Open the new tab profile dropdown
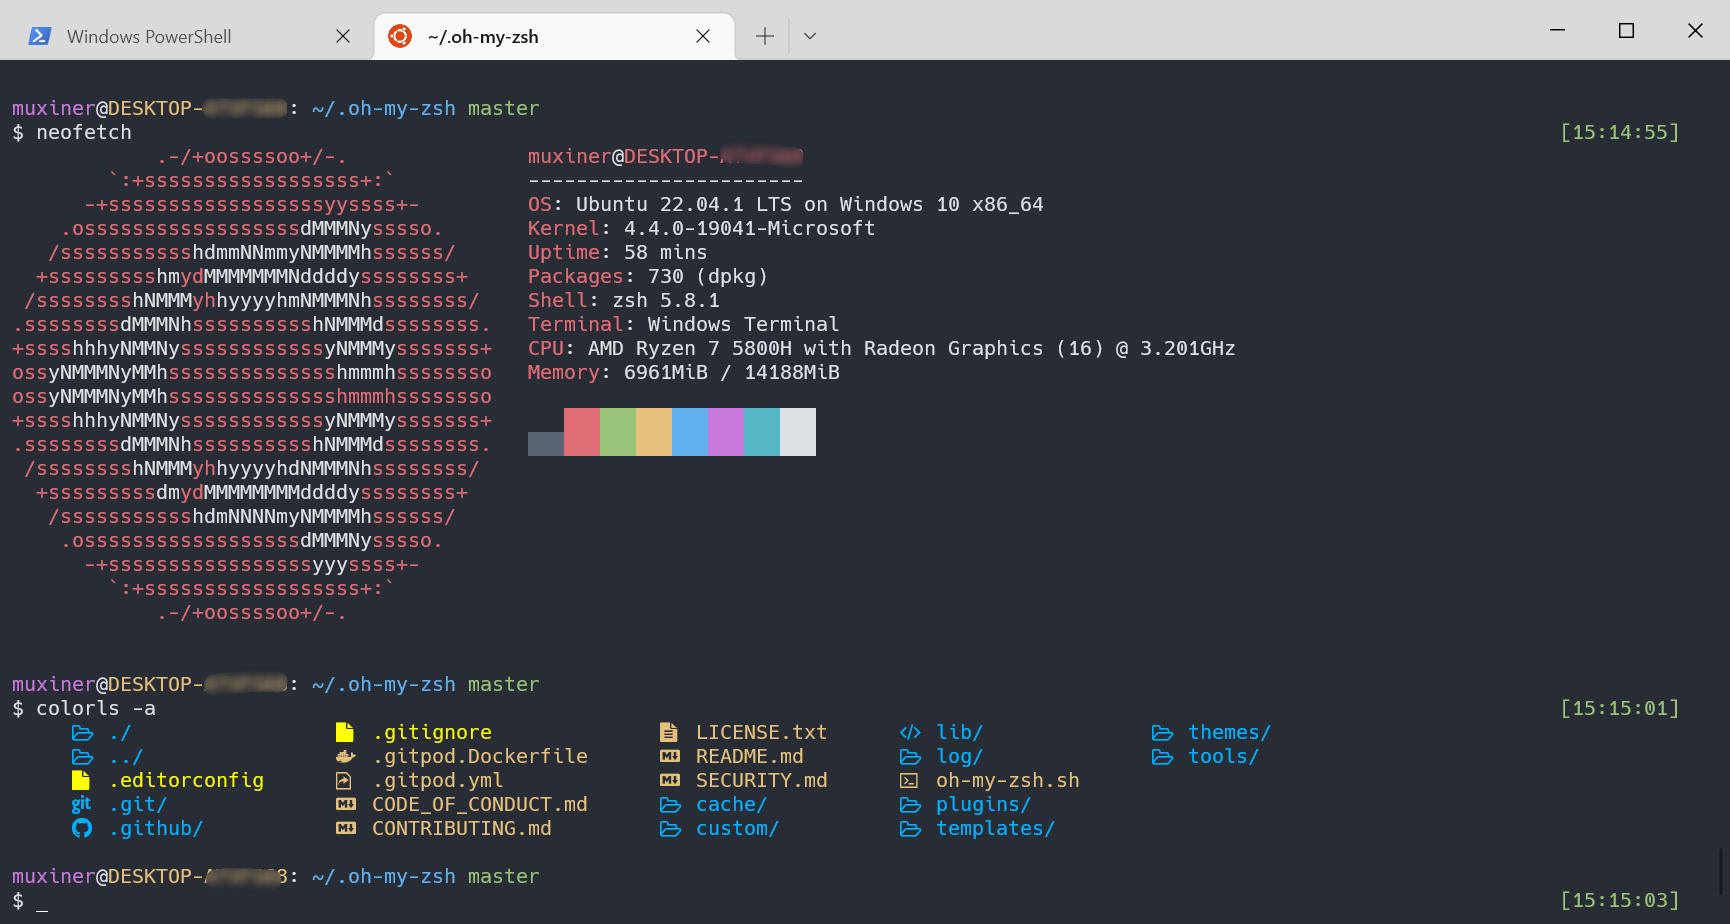The height and width of the screenshot is (924, 1730). pyautogui.click(x=810, y=36)
